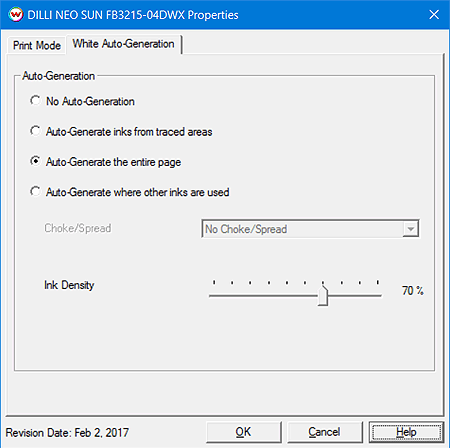Click the app logo icon in title bar
The width and height of the screenshot is (450, 448).
click(16, 15)
